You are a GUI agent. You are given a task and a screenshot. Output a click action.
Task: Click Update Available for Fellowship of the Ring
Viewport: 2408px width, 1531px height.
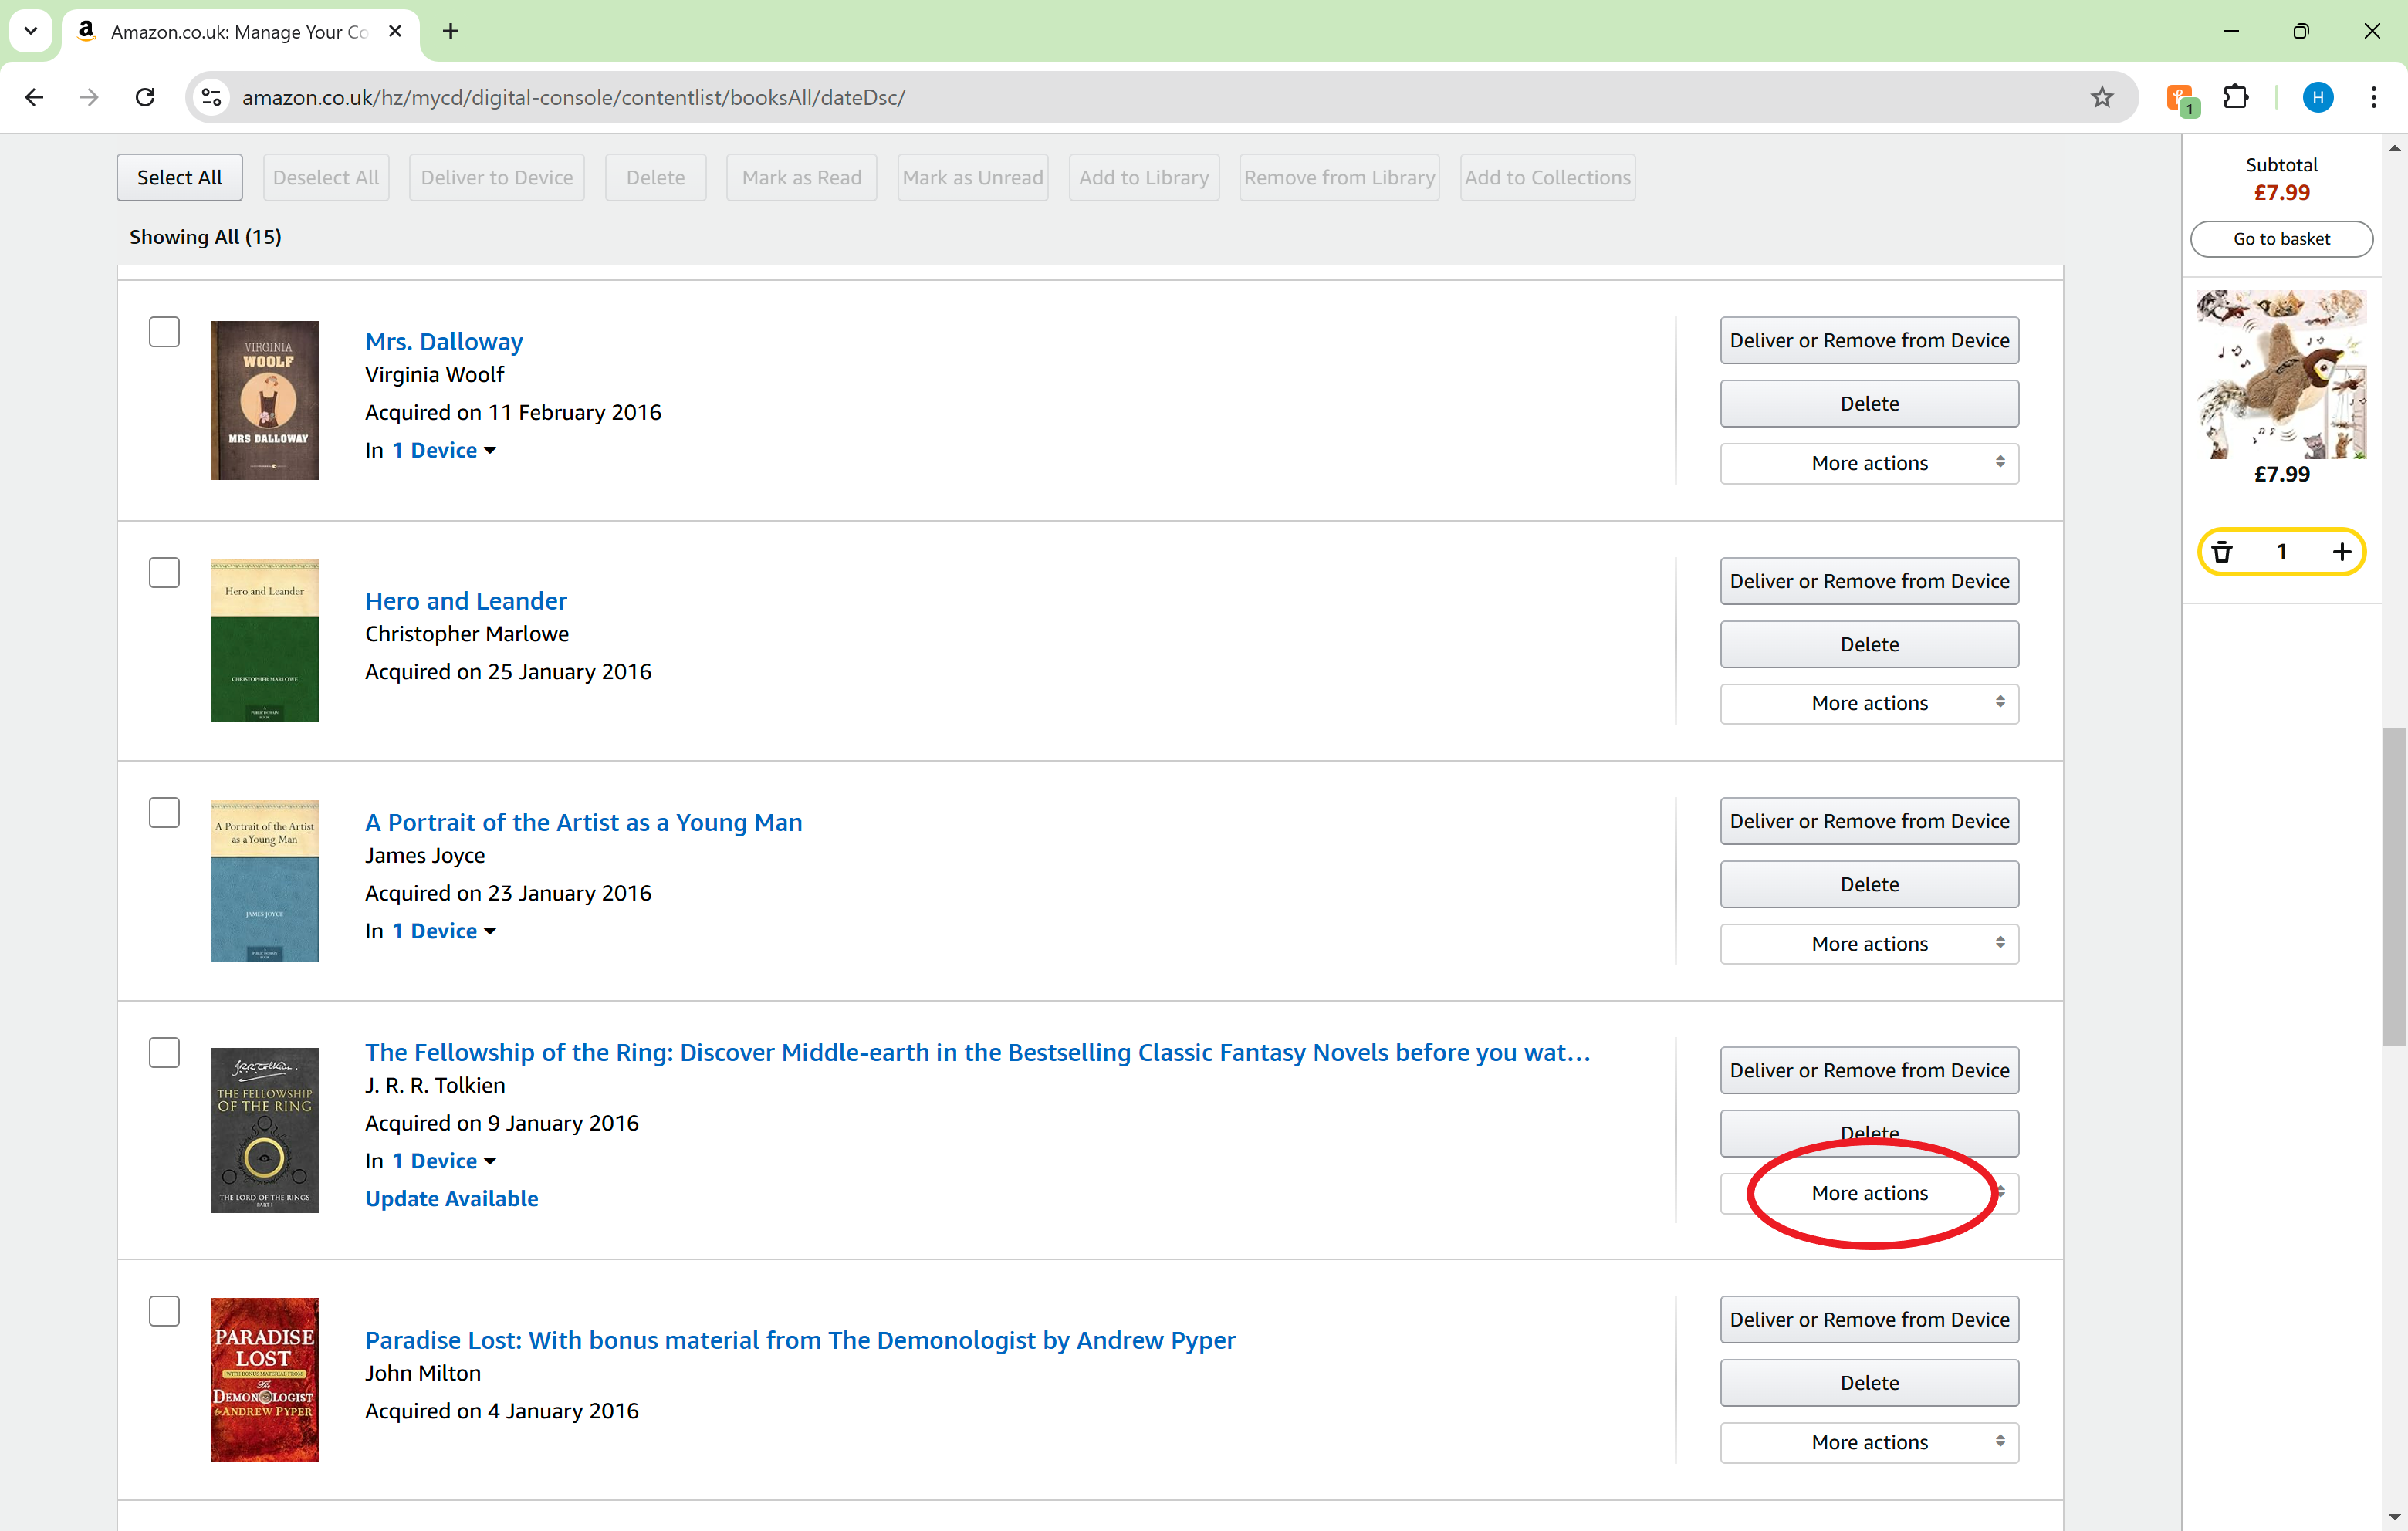coord(452,1199)
